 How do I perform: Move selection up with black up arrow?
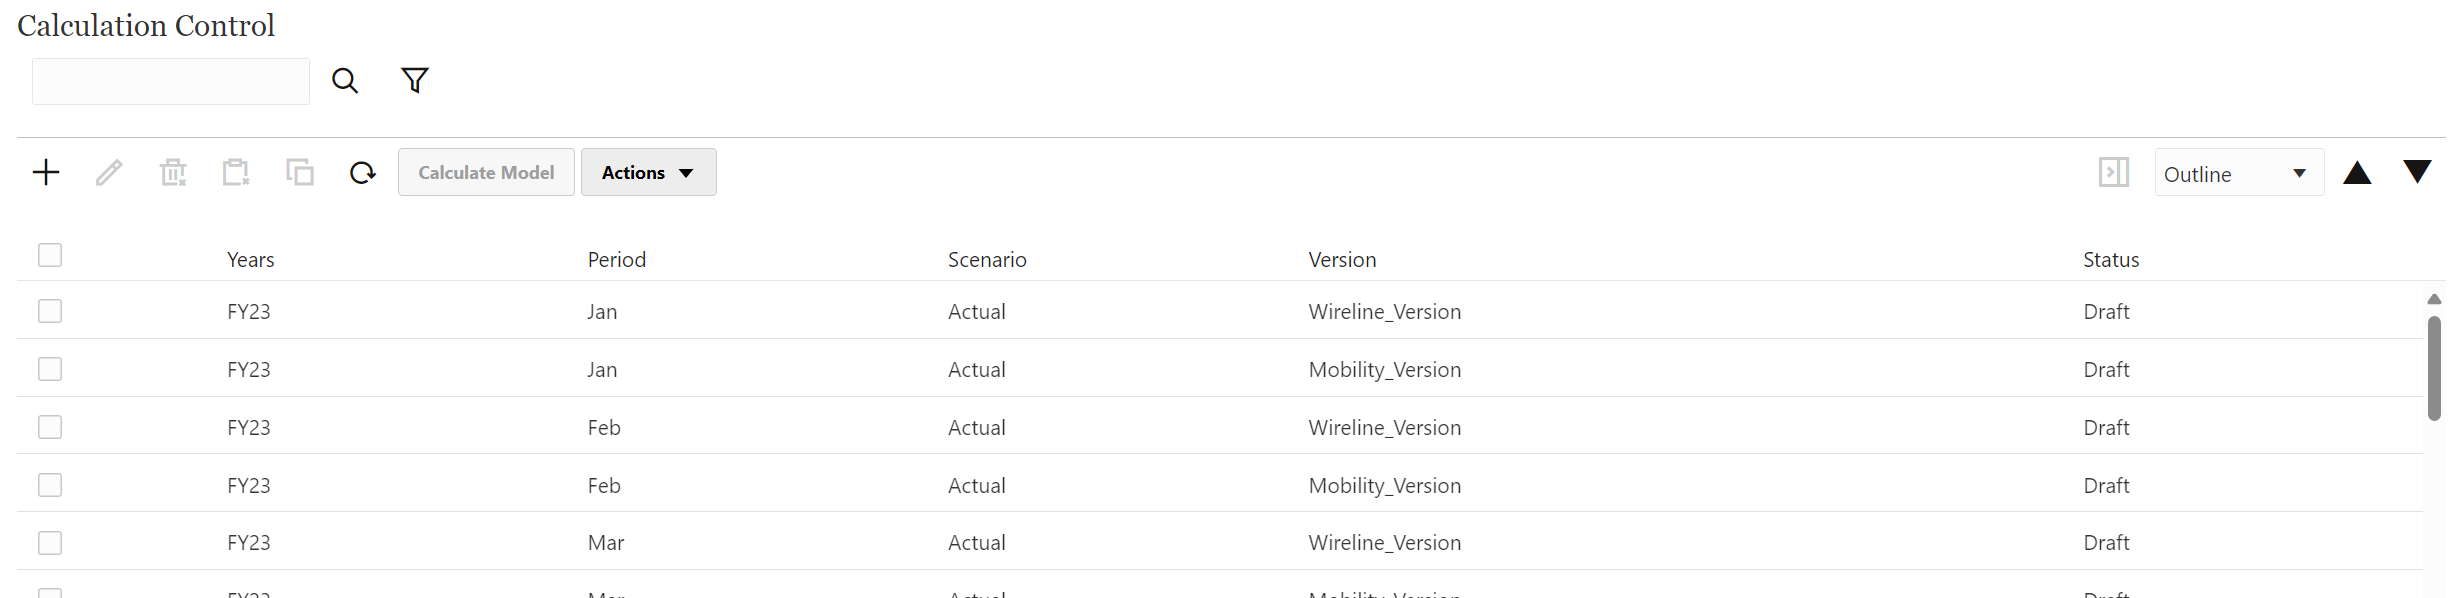click(x=2357, y=173)
